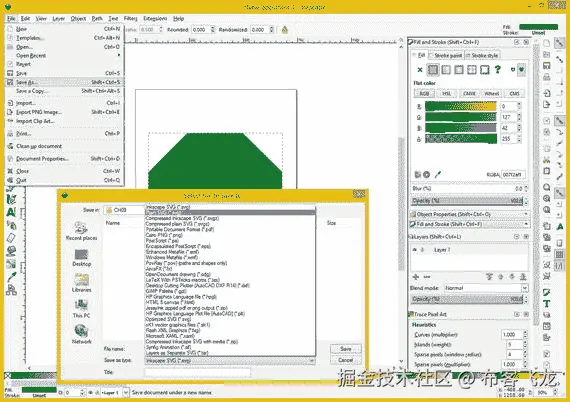Image resolution: width=570 pixels, height=402 pixels.
Task: Open the Edit menu
Action: pyautogui.click(x=25, y=19)
